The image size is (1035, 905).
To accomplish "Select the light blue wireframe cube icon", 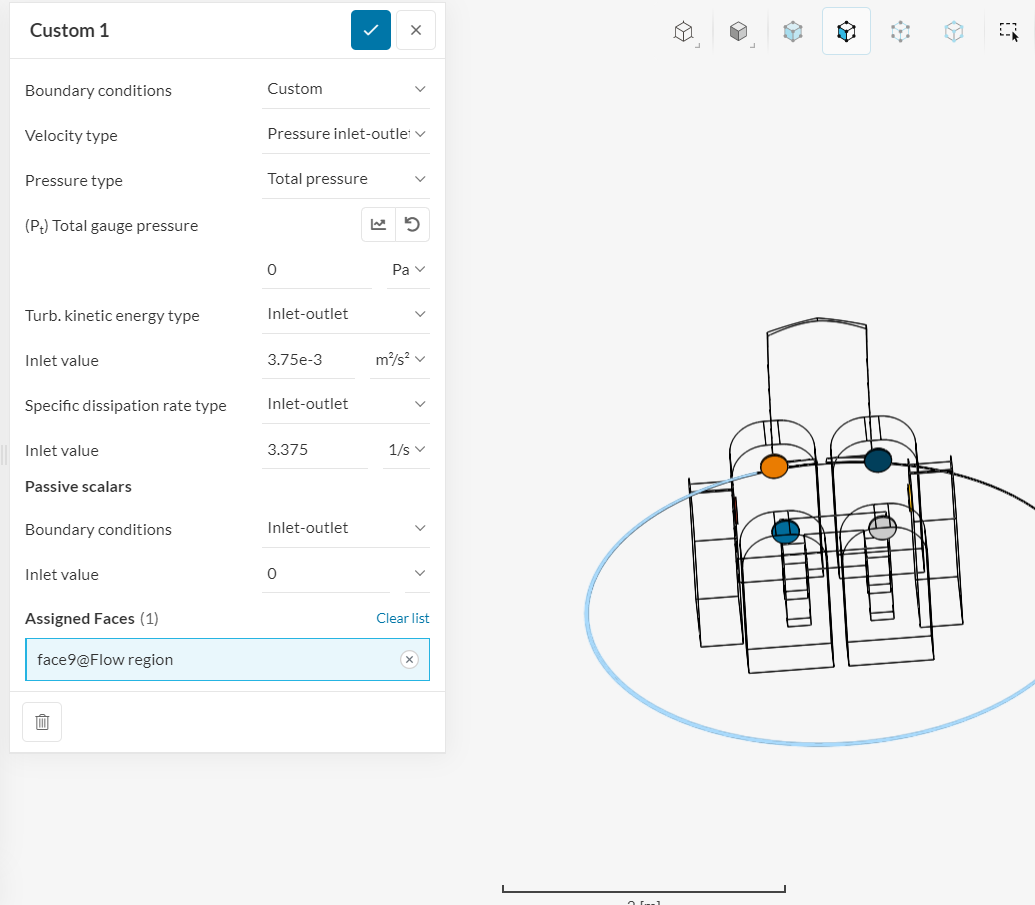I will (x=954, y=31).
